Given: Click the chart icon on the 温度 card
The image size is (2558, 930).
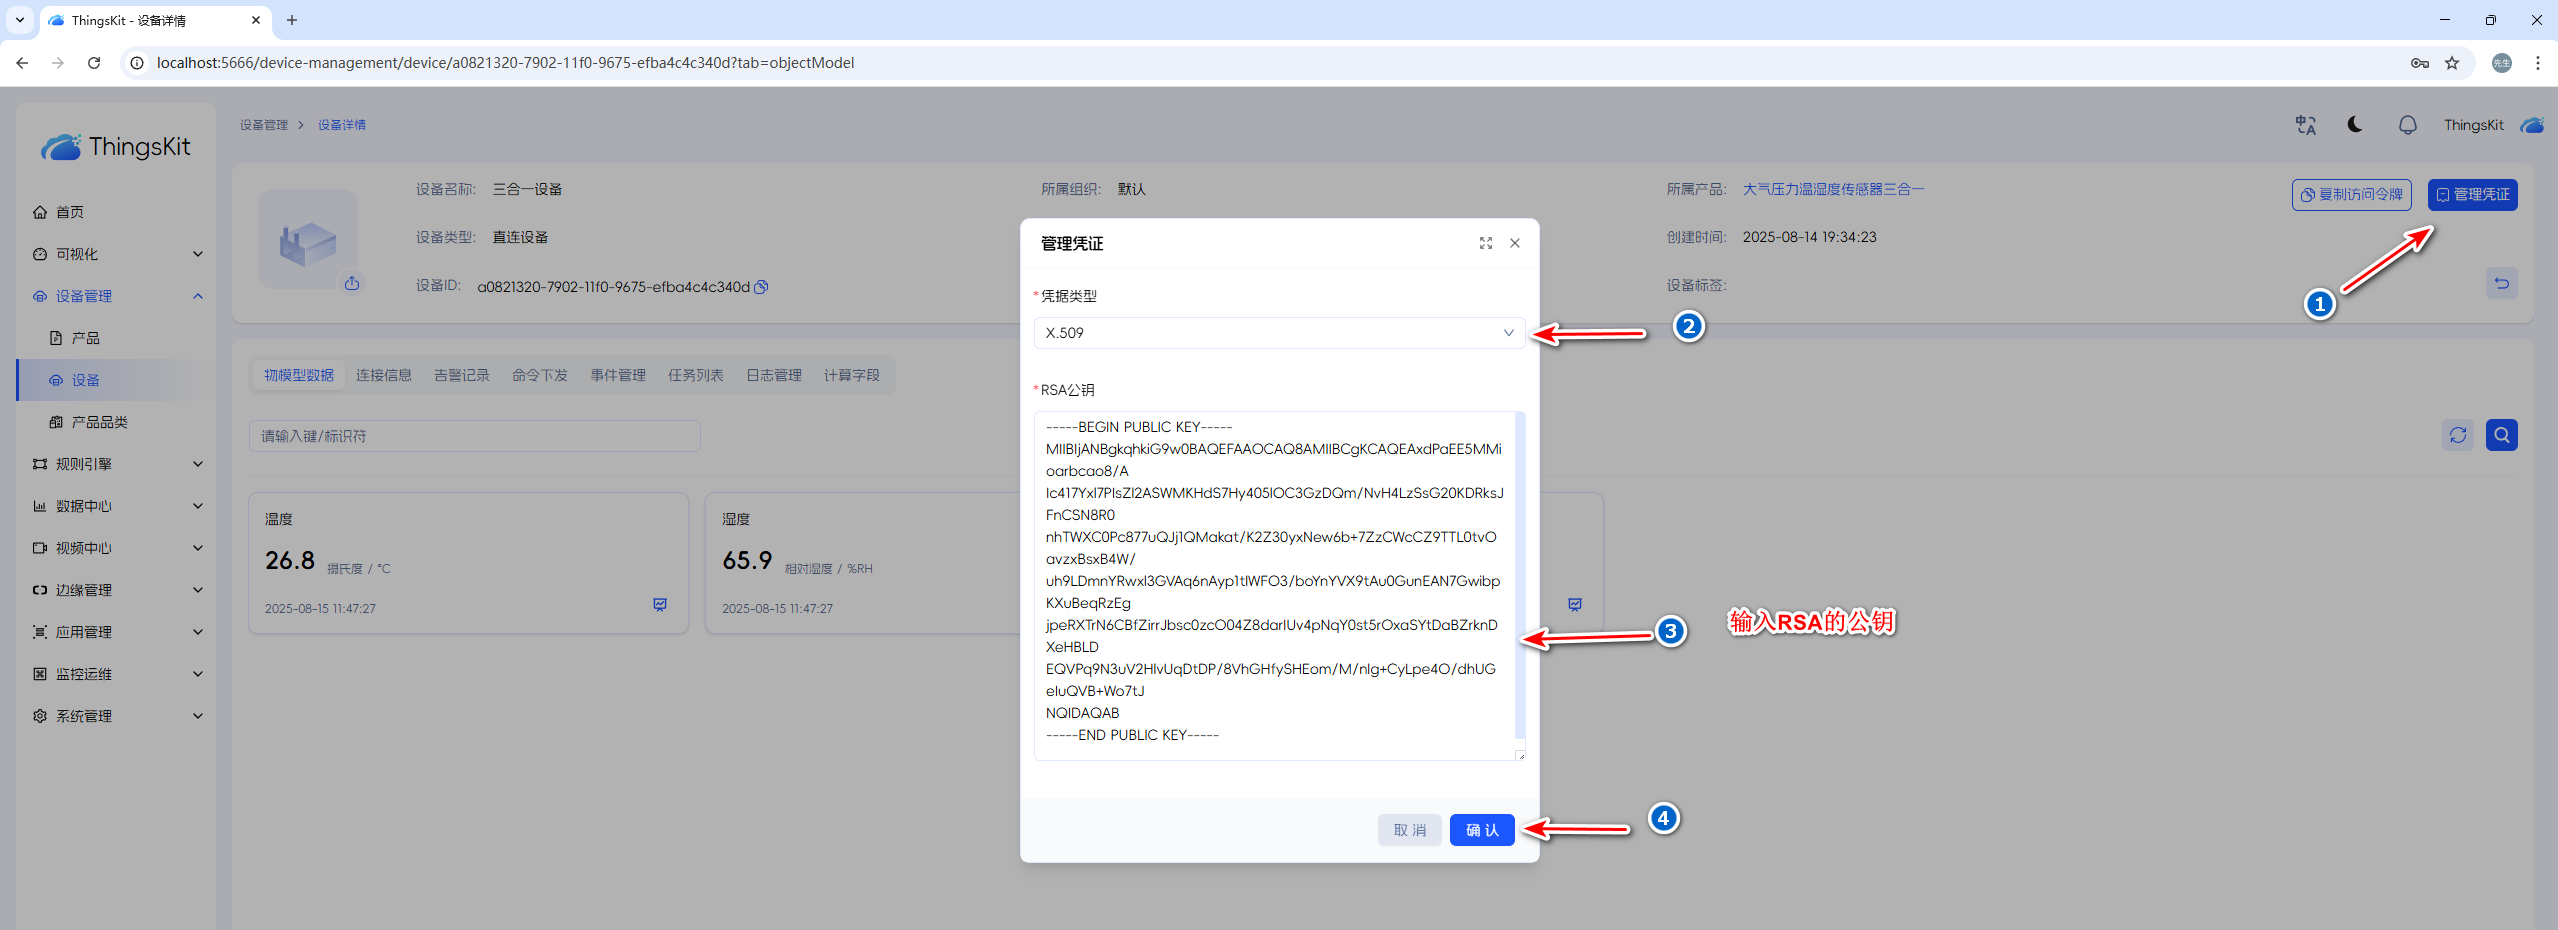Looking at the screenshot, I should (660, 605).
